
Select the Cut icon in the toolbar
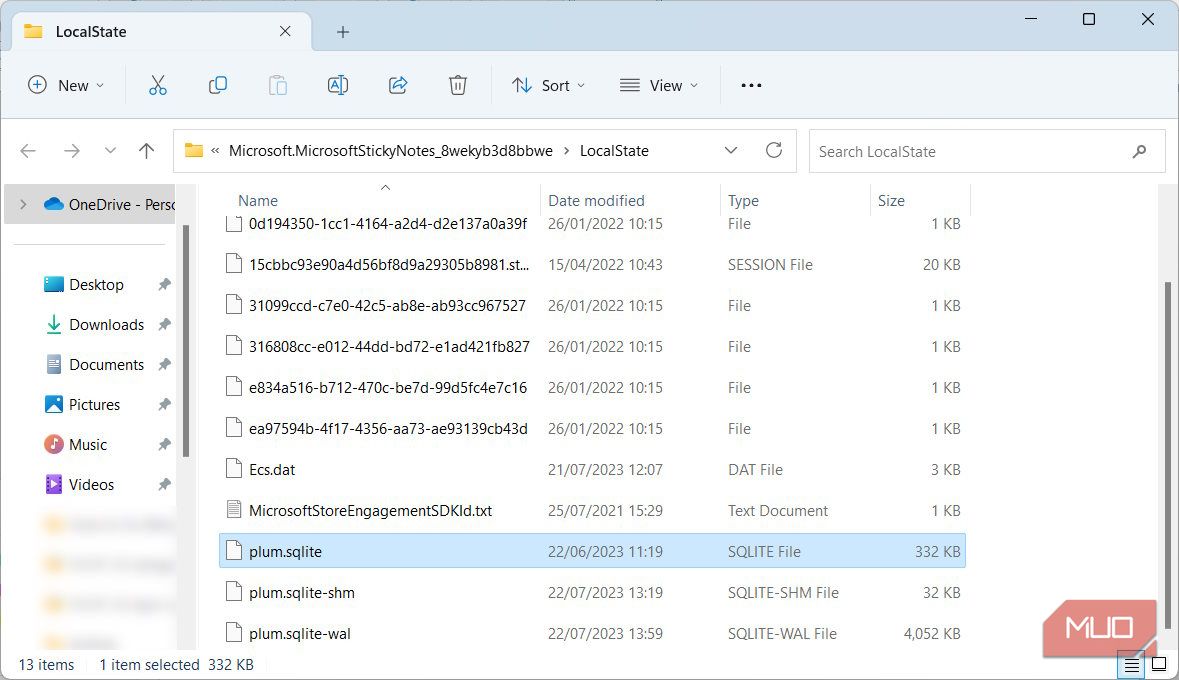[157, 85]
